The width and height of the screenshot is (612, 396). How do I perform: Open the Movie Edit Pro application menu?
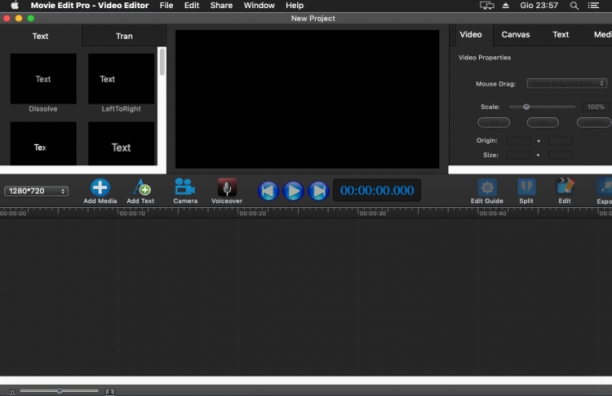(x=89, y=5)
